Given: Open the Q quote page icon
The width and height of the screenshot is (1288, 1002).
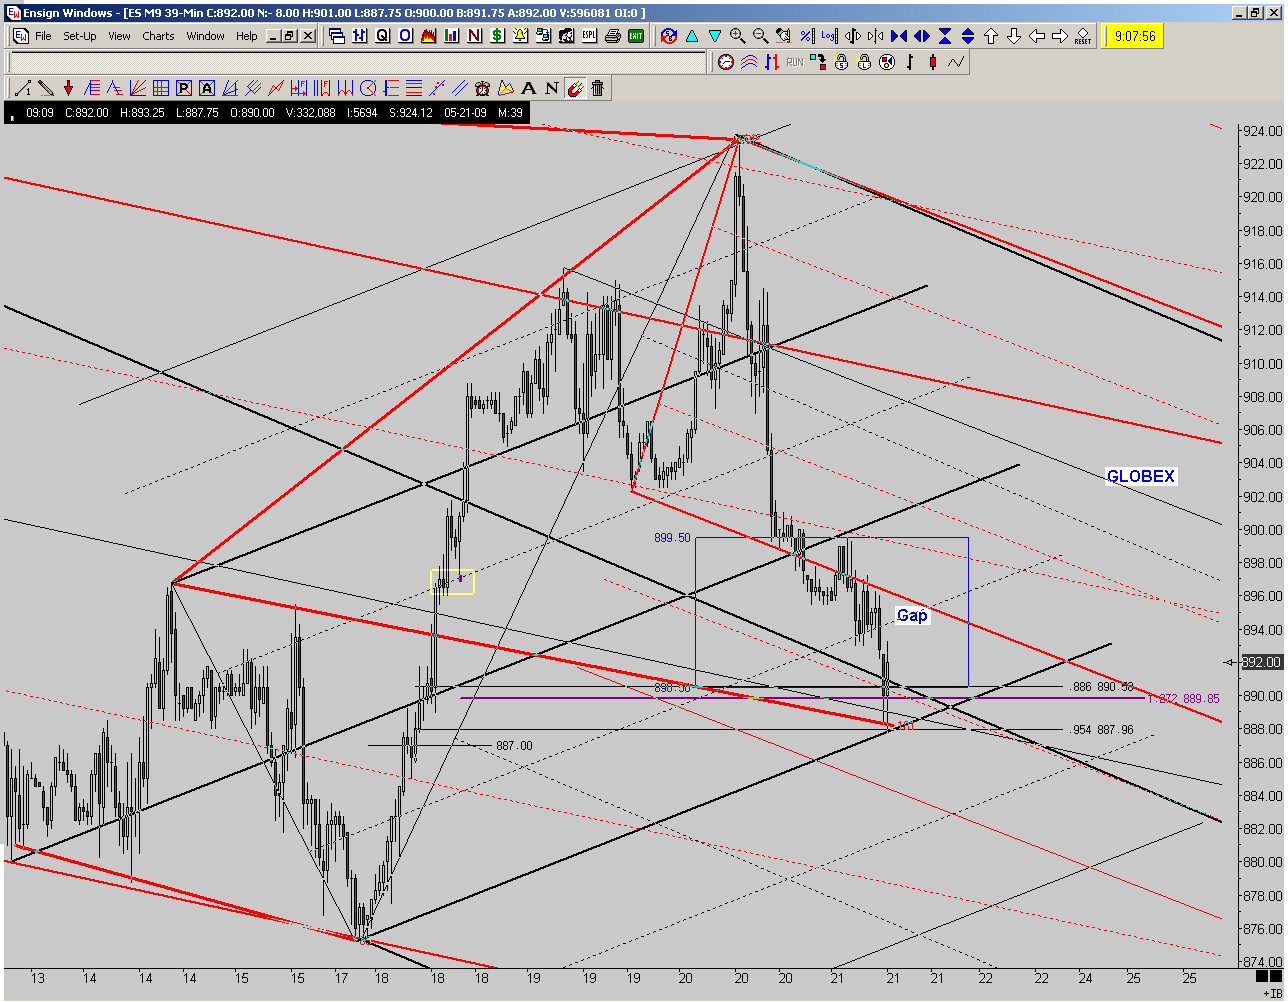Looking at the screenshot, I should pos(382,36).
